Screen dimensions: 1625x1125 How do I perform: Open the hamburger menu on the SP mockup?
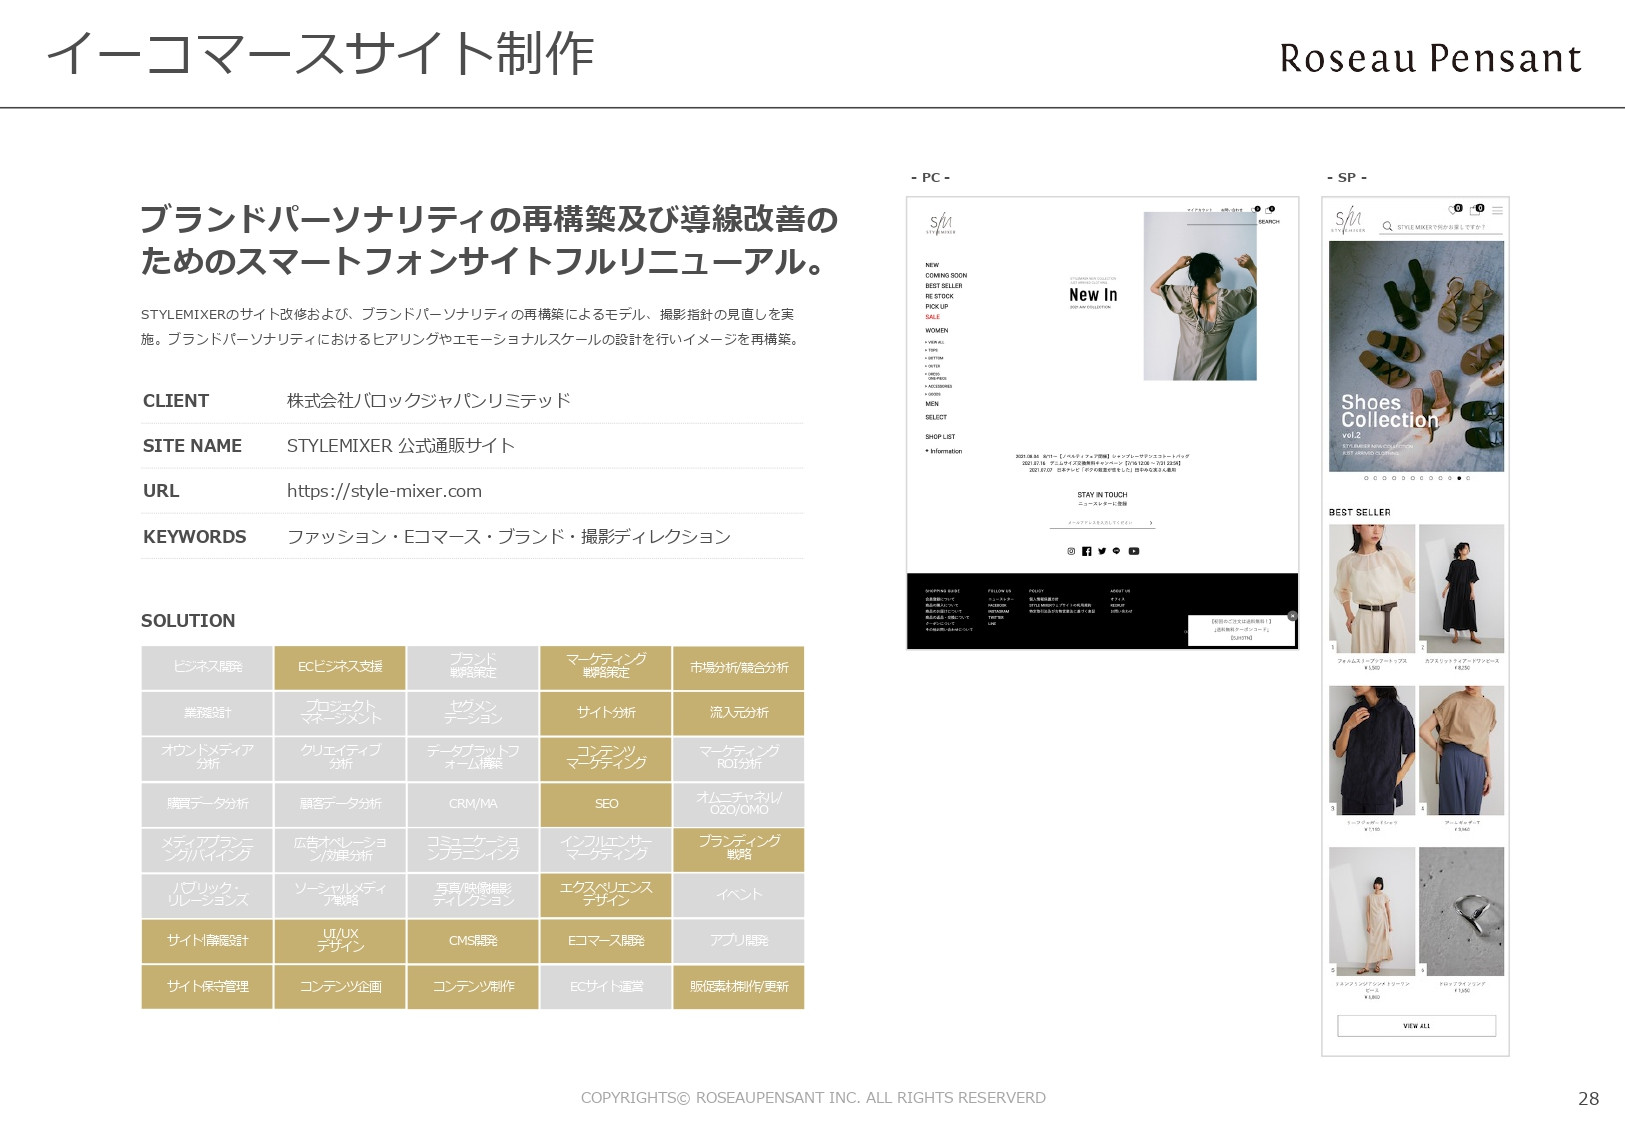pos(1498,210)
